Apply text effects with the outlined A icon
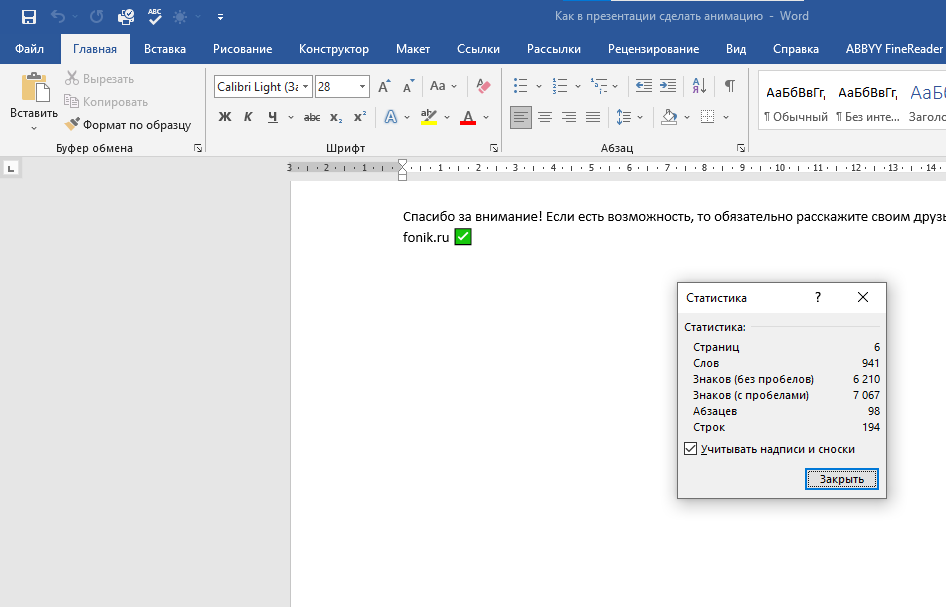This screenshot has height=607, width=946. pyautogui.click(x=391, y=117)
